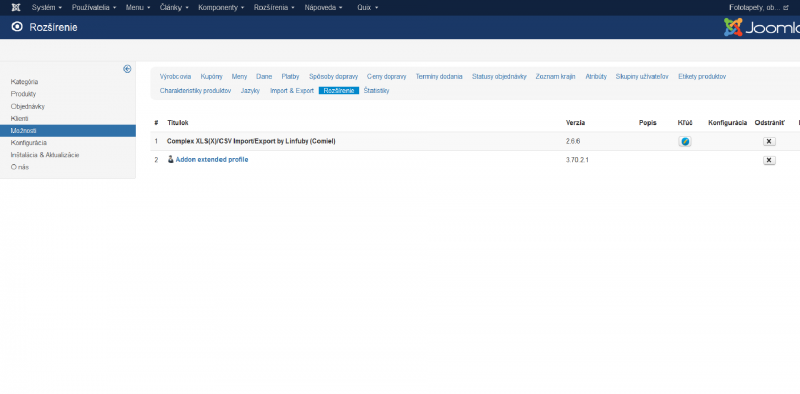800x394 pixels.
Task: Open the Termíny dodania tab
Action: 439,77
